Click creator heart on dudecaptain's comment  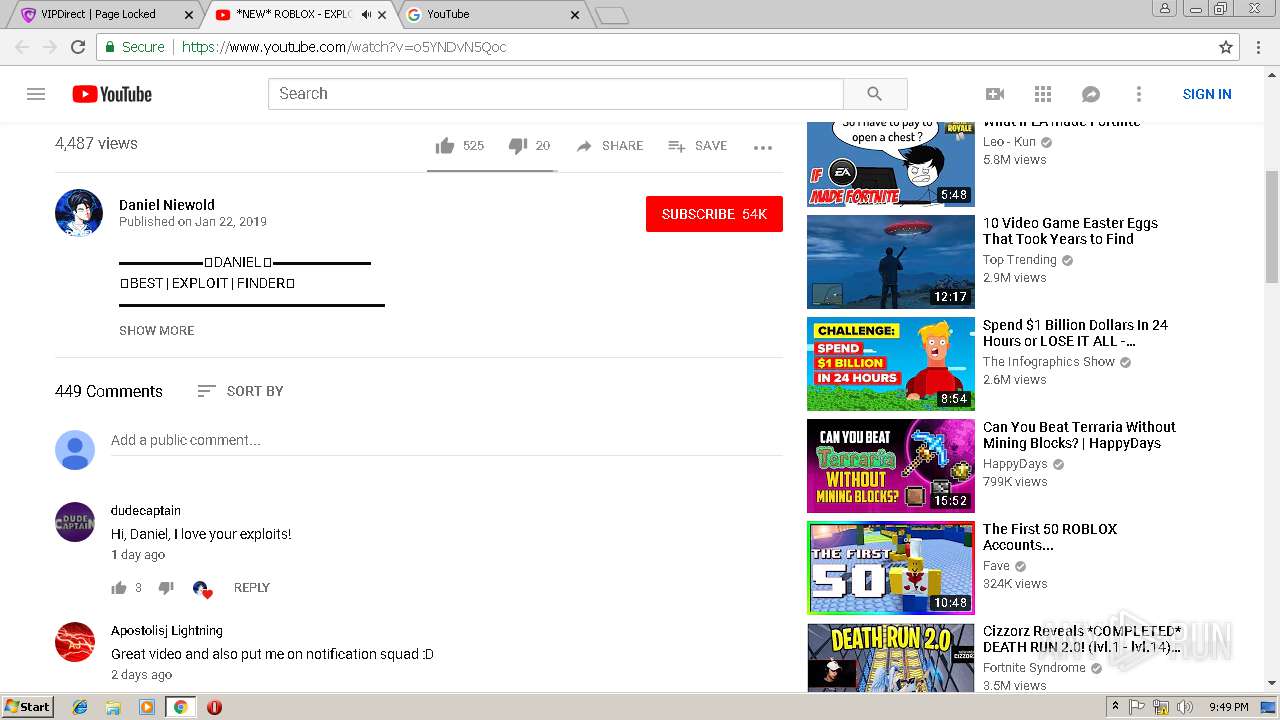[202, 589]
